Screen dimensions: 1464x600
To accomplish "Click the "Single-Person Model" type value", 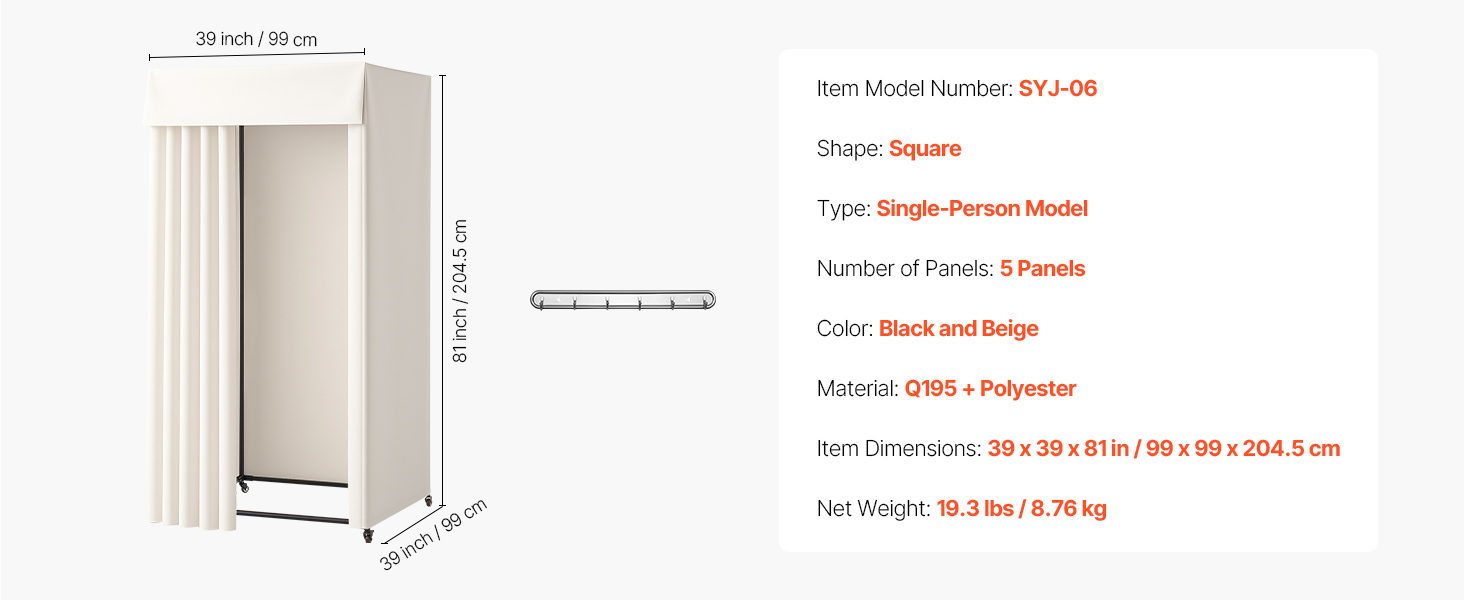I will tap(982, 209).
